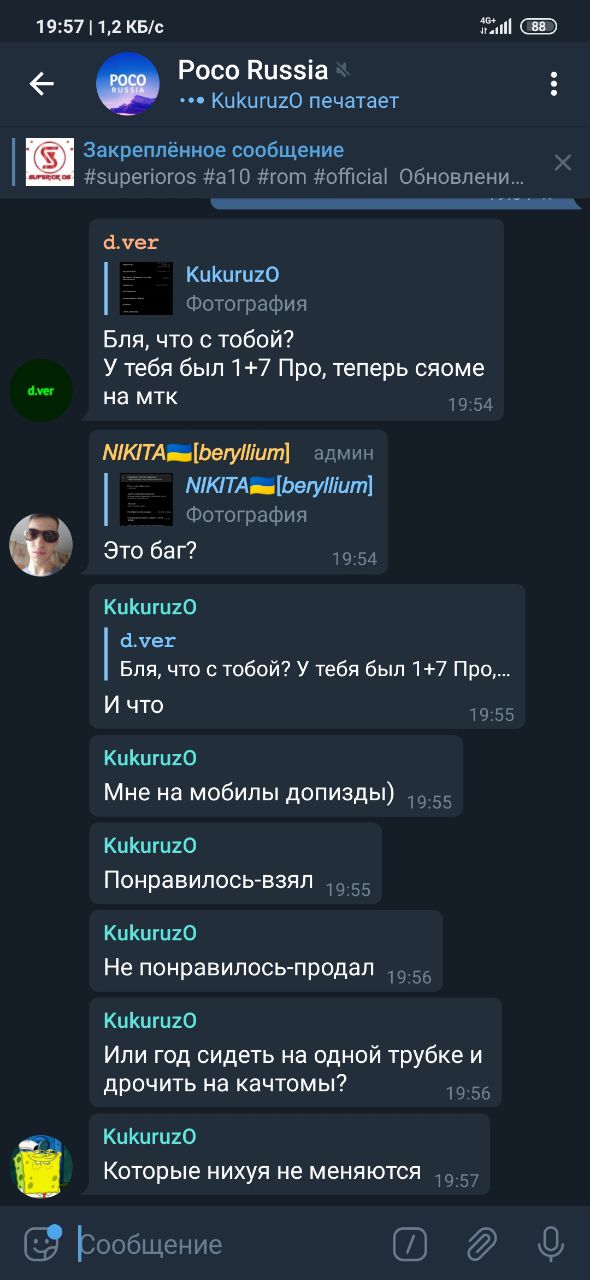
Task: Open KukuruzO's SpongeBob avatar
Action: (x=41, y=1166)
